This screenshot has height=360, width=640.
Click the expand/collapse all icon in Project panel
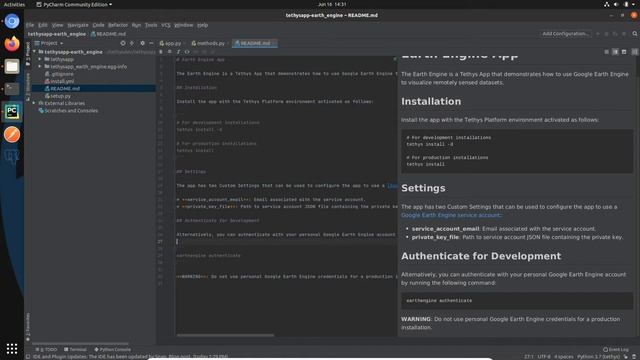coord(132,43)
